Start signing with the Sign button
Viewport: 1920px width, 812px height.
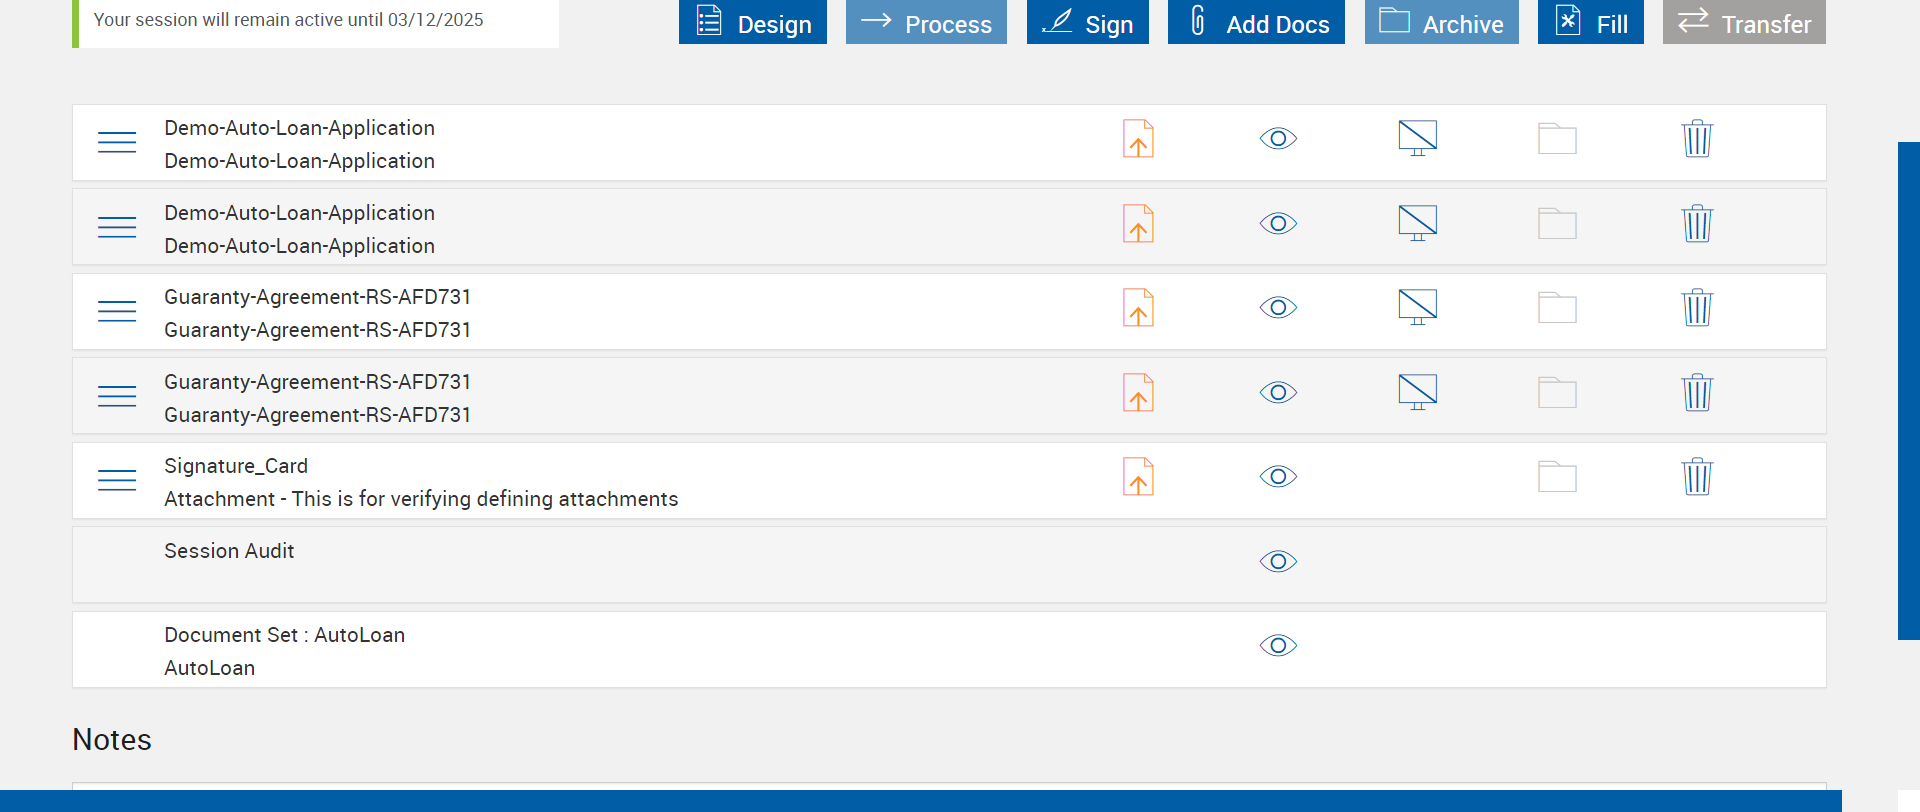click(1087, 22)
